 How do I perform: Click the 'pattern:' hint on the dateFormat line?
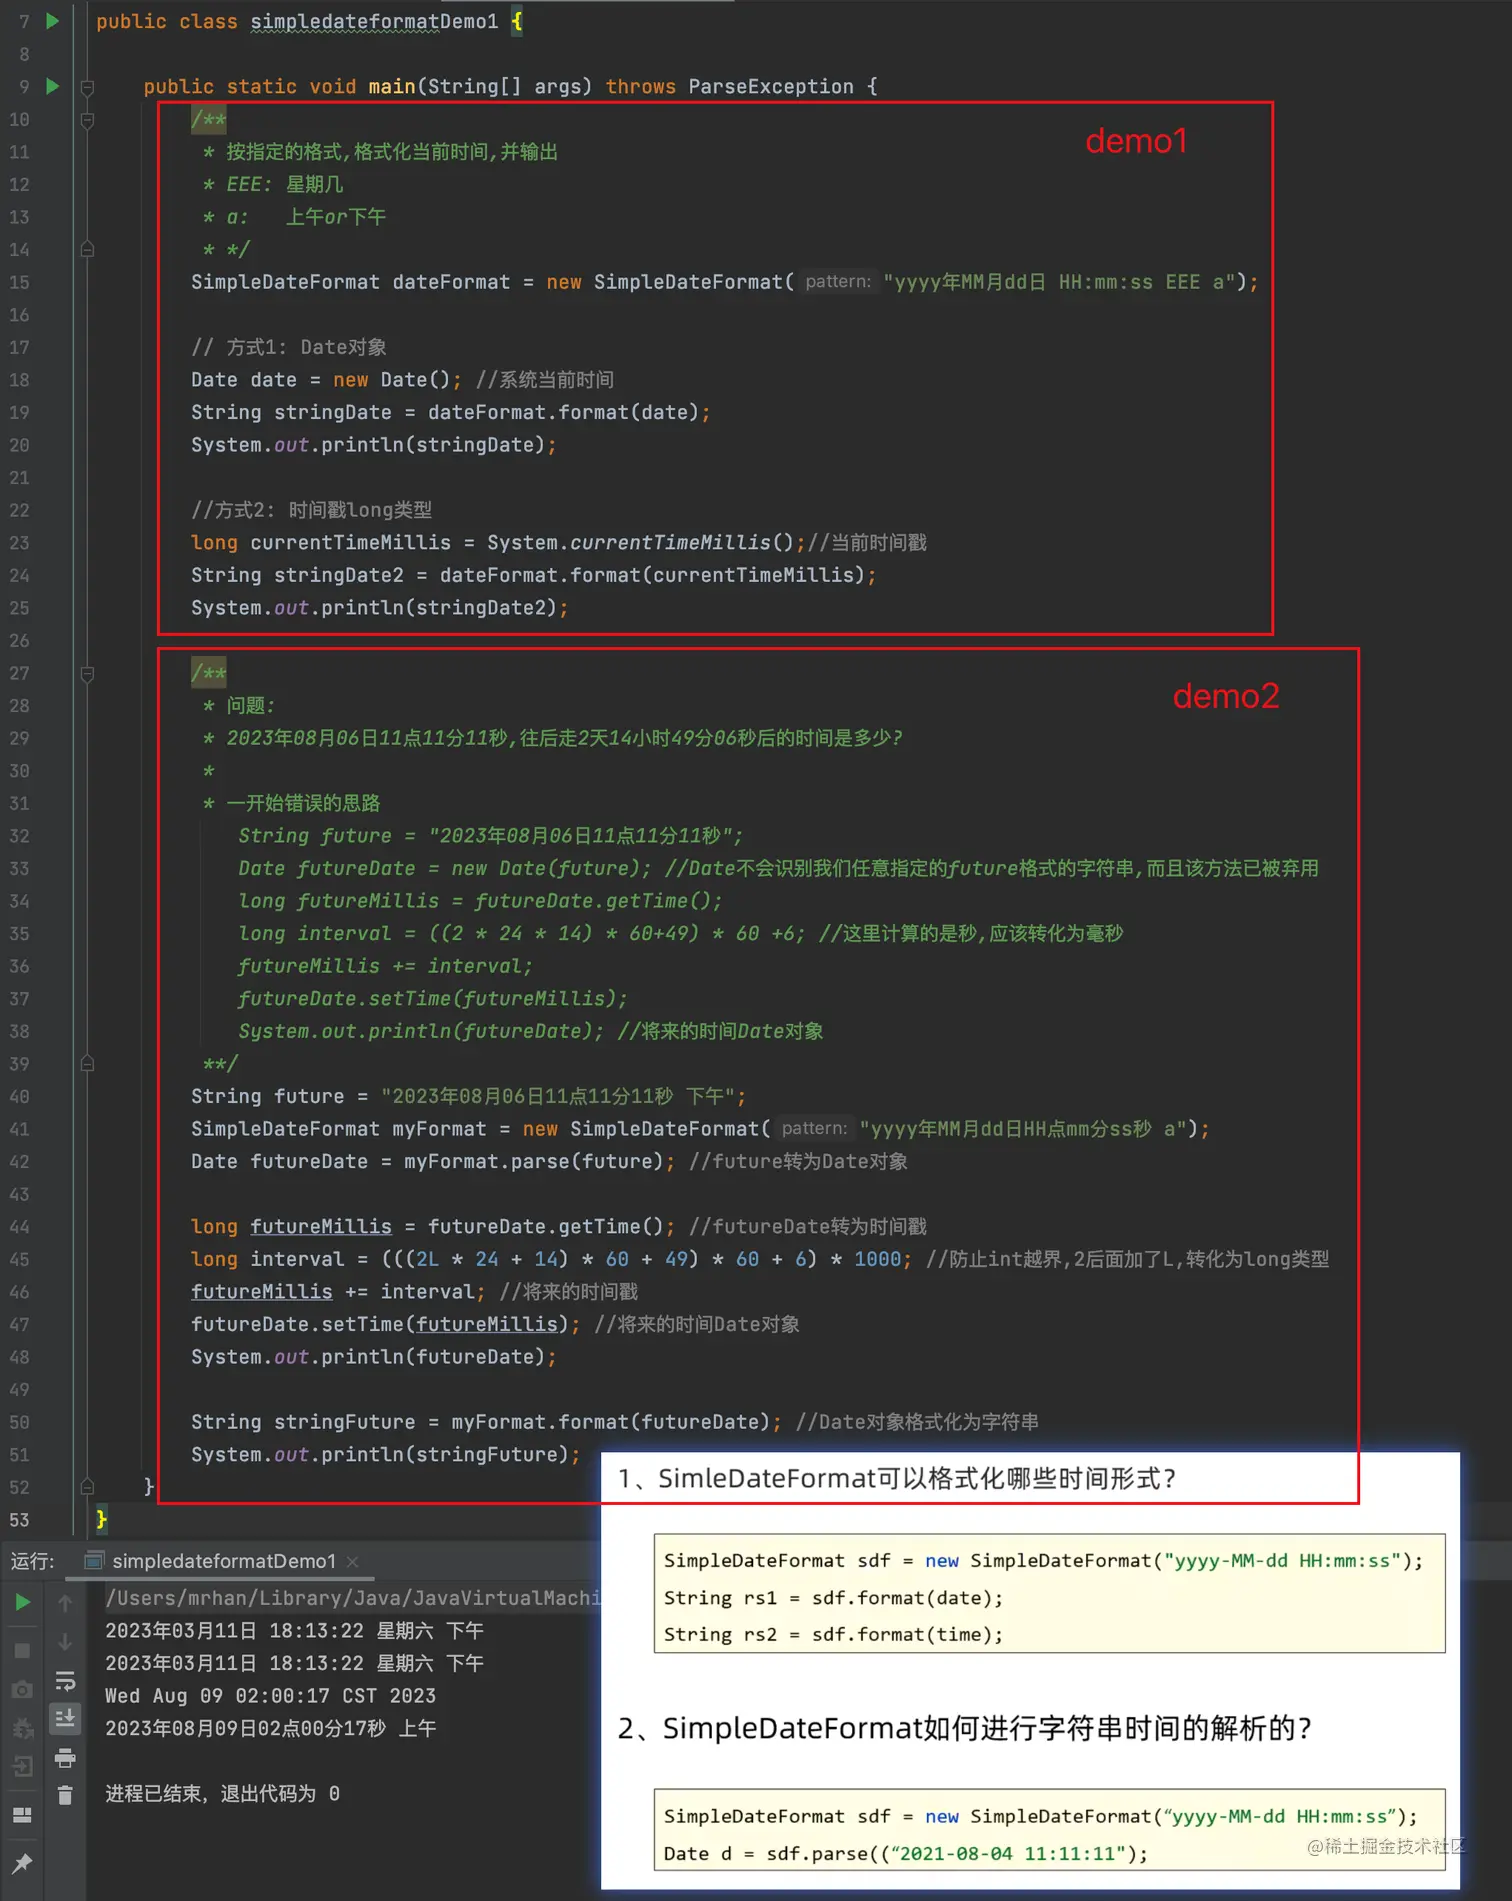(838, 282)
